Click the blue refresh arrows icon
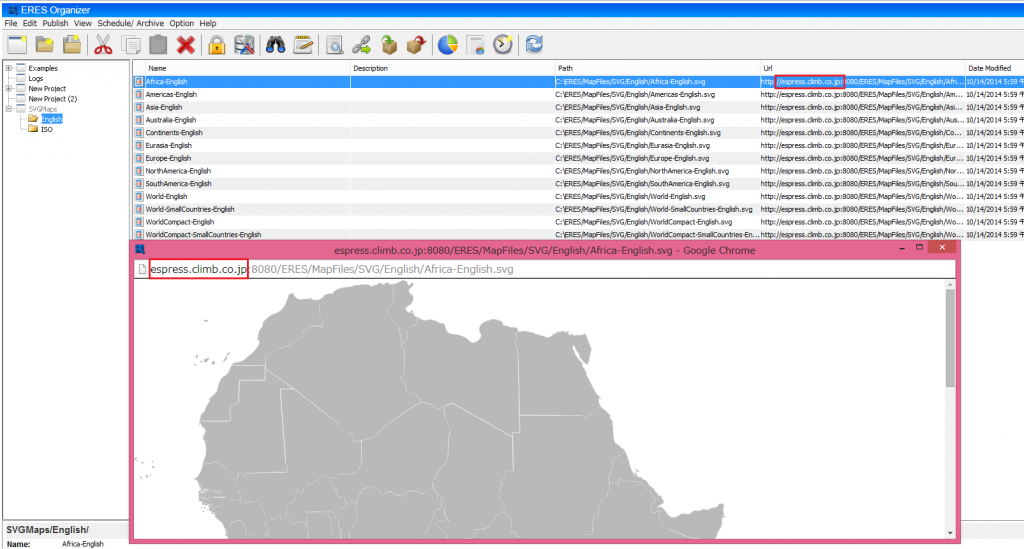This screenshot has height=549, width=1024. point(535,45)
